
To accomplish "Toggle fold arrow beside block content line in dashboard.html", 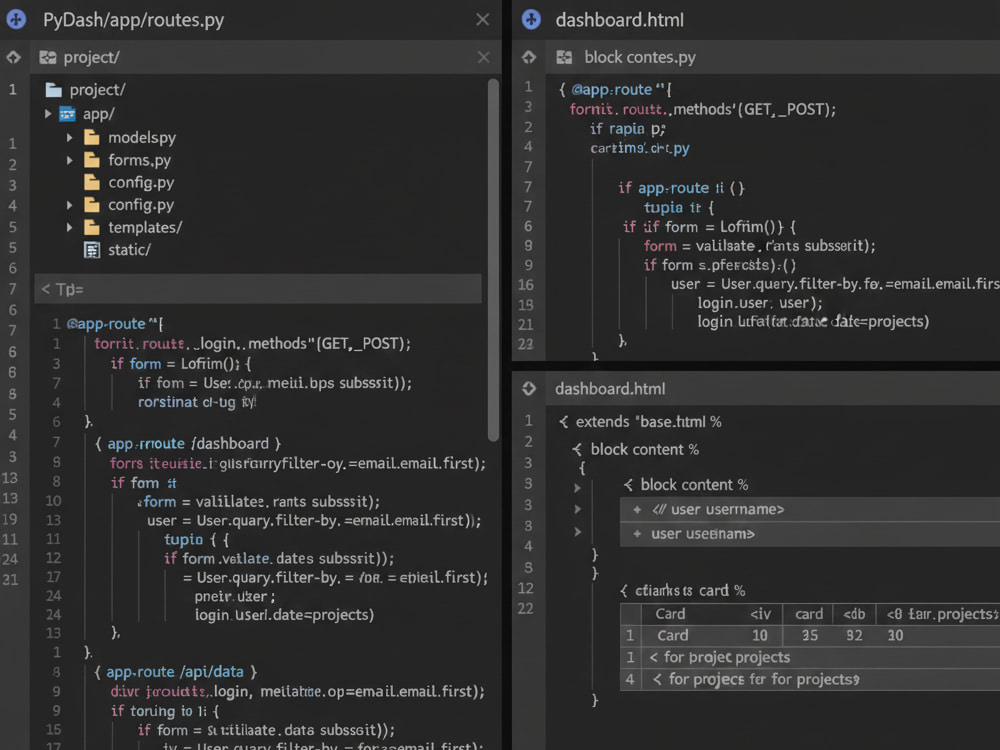I will [x=577, y=488].
